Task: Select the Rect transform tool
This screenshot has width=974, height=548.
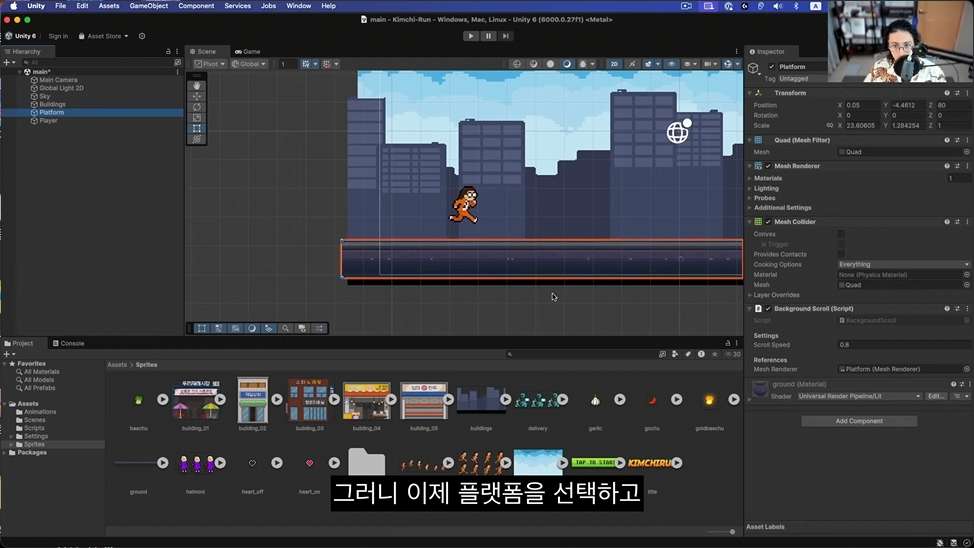Action: click(197, 128)
